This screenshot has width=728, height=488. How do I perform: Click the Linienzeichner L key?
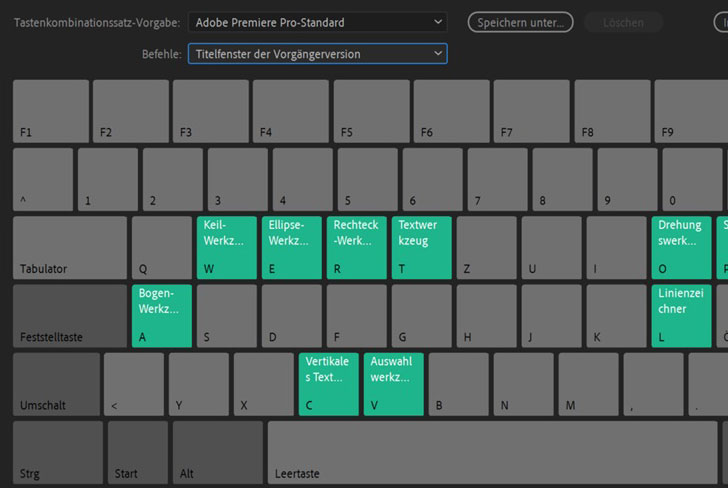[681, 315]
